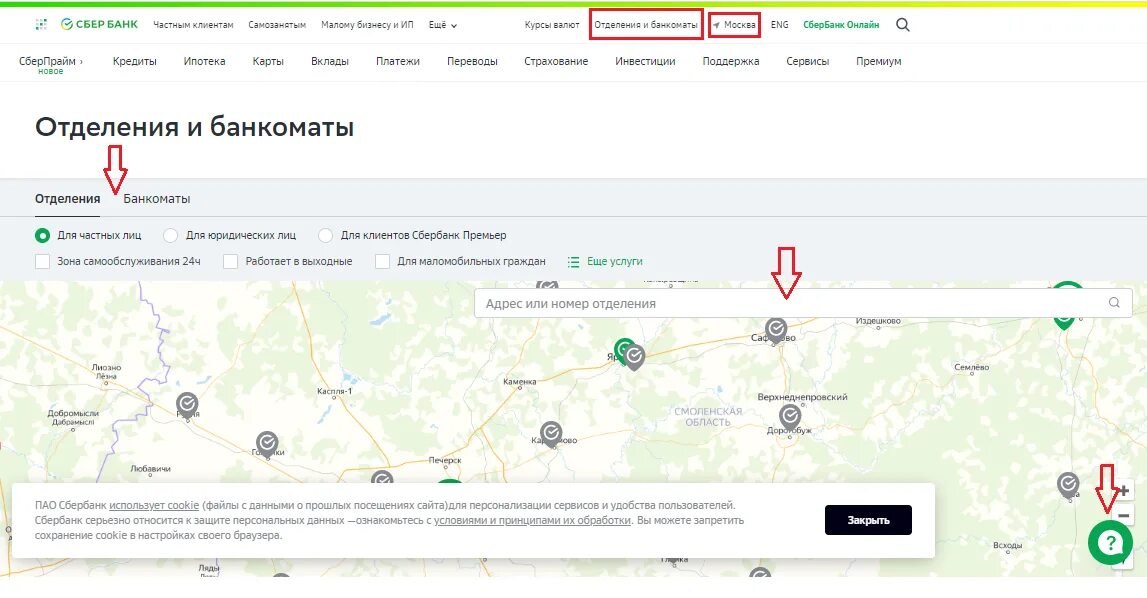Open the Страхование menu
This screenshot has width=1147, height=598.
[556, 61]
